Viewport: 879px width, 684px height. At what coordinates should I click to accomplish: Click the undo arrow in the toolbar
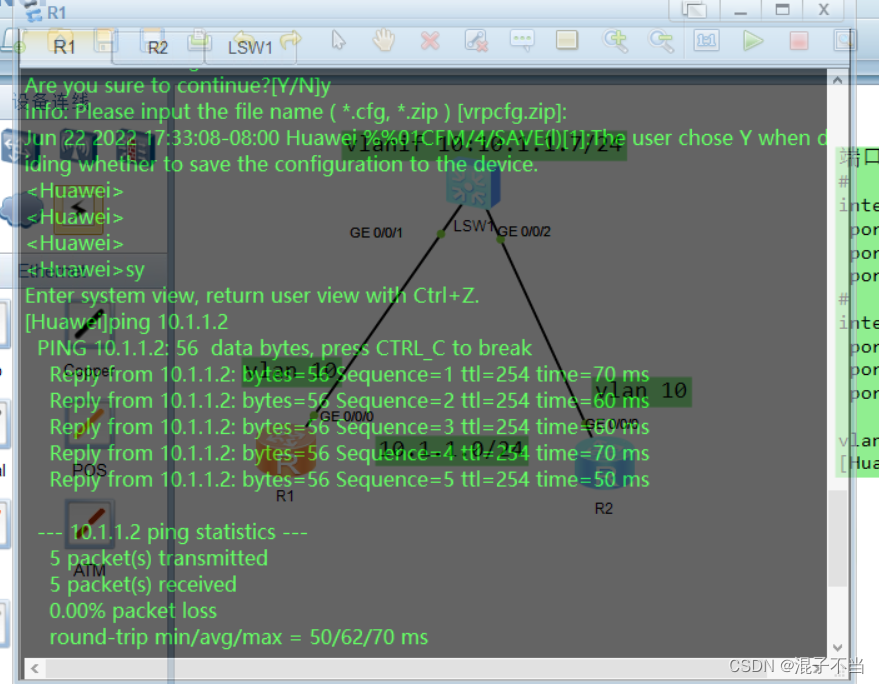[x=243, y=38]
